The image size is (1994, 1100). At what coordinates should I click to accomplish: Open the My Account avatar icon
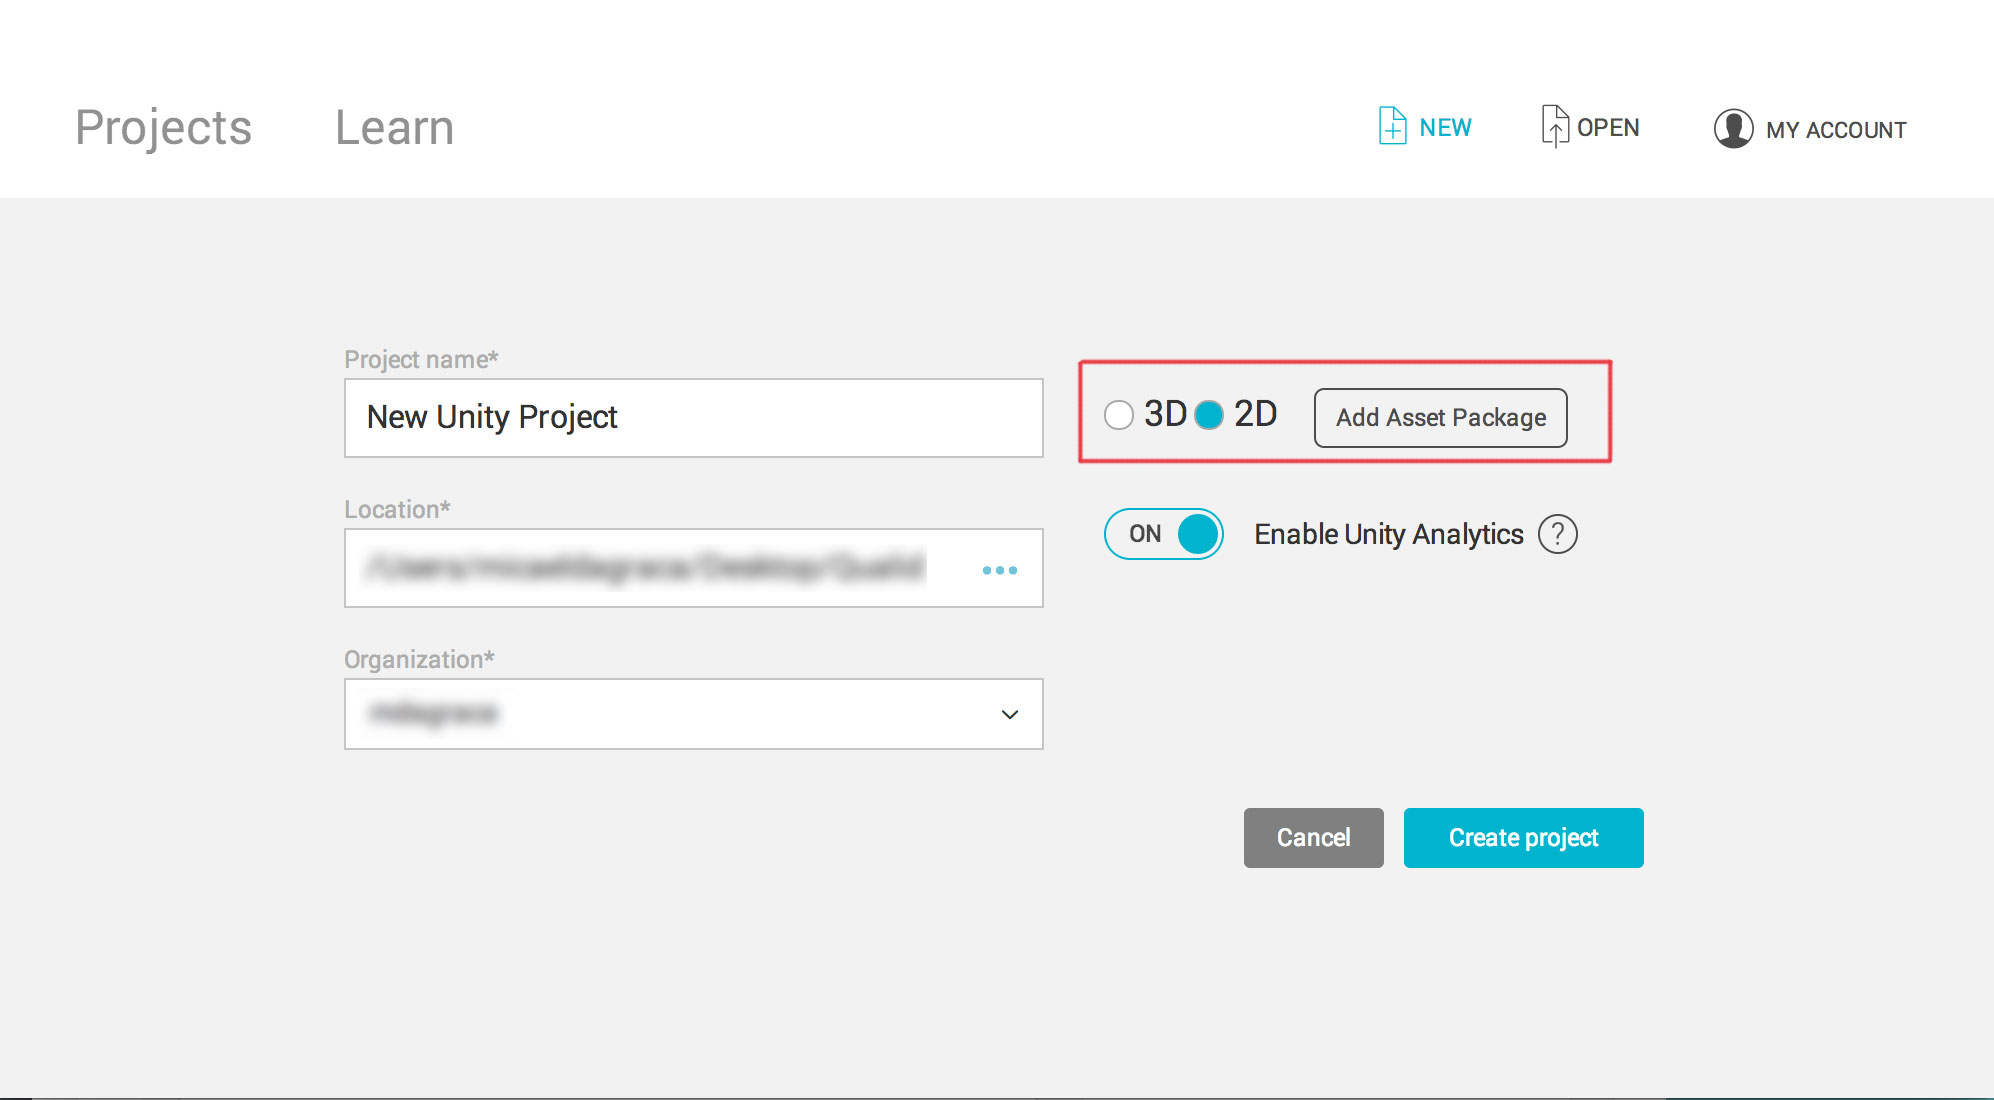pyautogui.click(x=1733, y=129)
